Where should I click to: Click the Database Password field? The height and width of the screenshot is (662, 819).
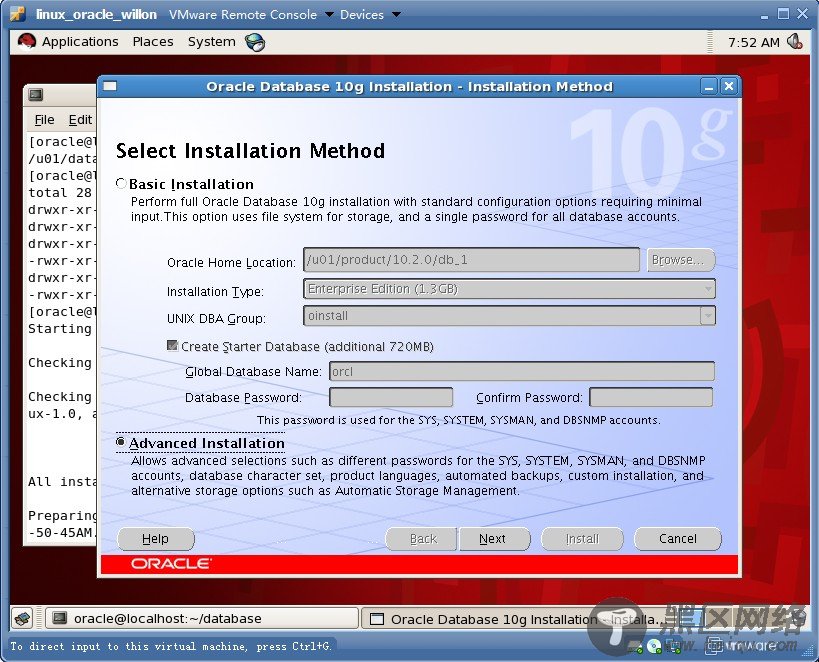(x=391, y=397)
